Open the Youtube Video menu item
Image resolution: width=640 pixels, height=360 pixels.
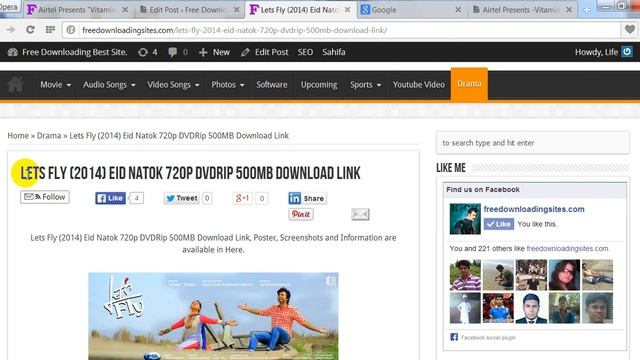[418, 84]
